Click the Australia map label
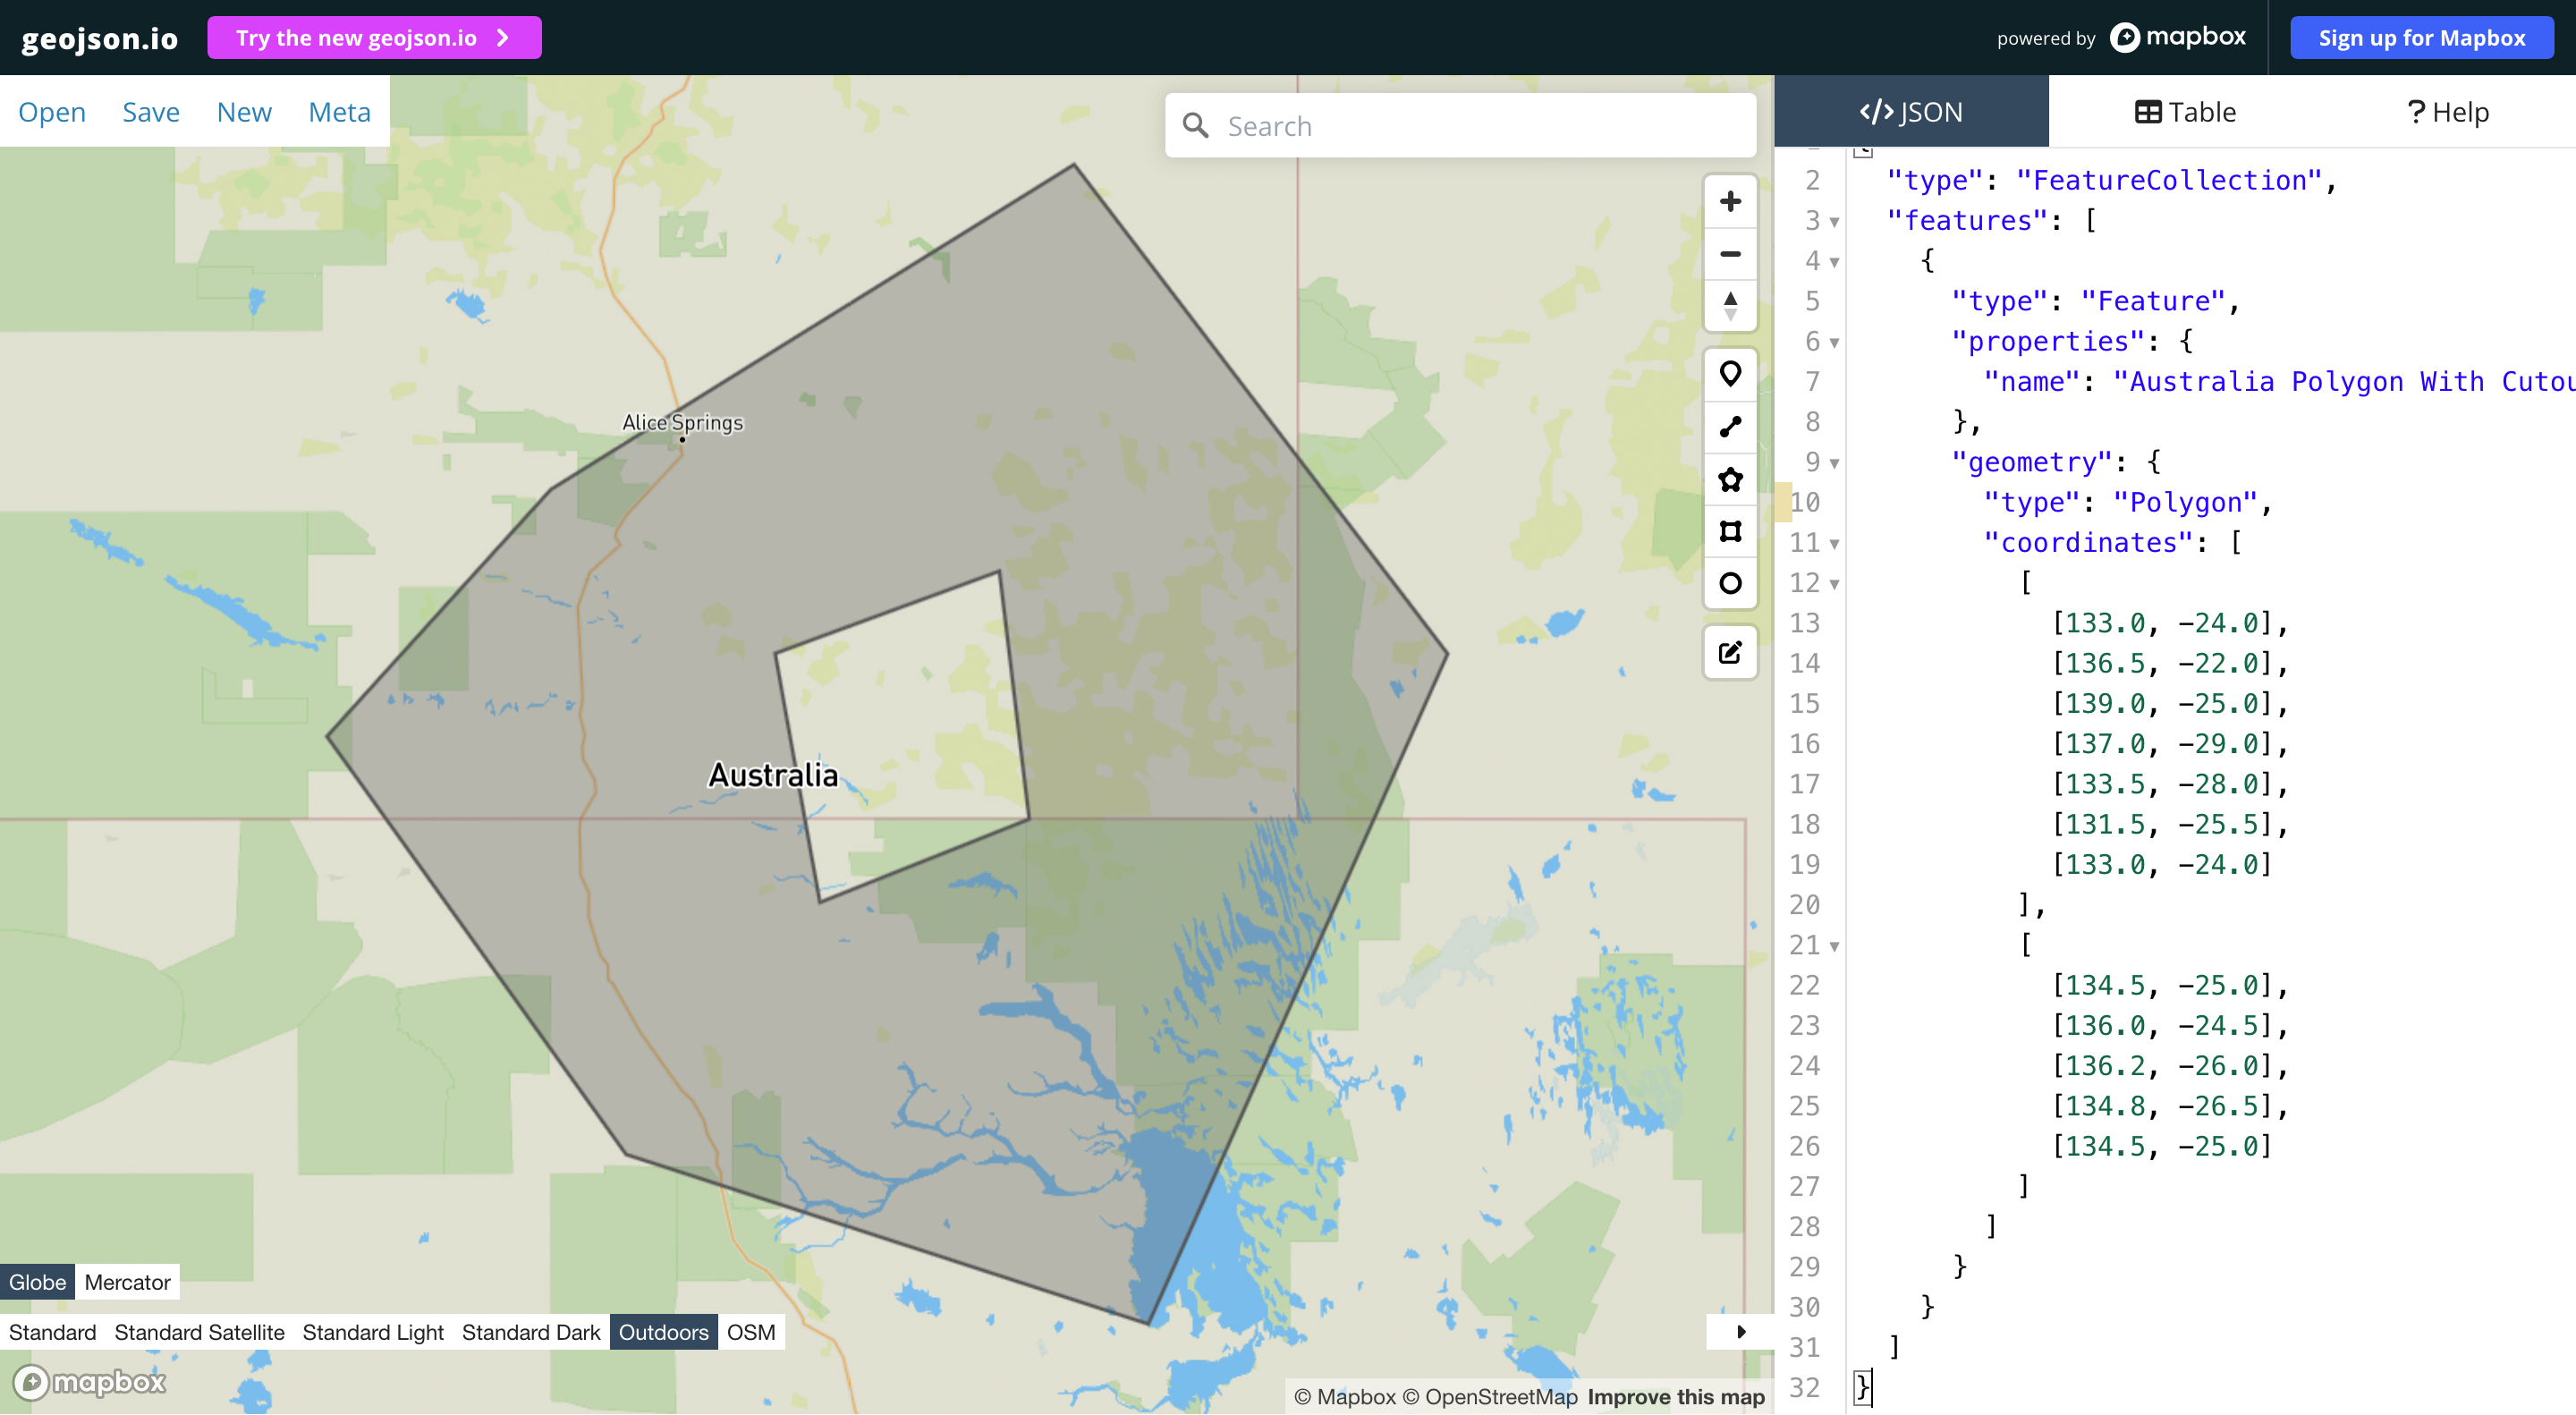Image resolution: width=2576 pixels, height=1415 pixels. [773, 775]
